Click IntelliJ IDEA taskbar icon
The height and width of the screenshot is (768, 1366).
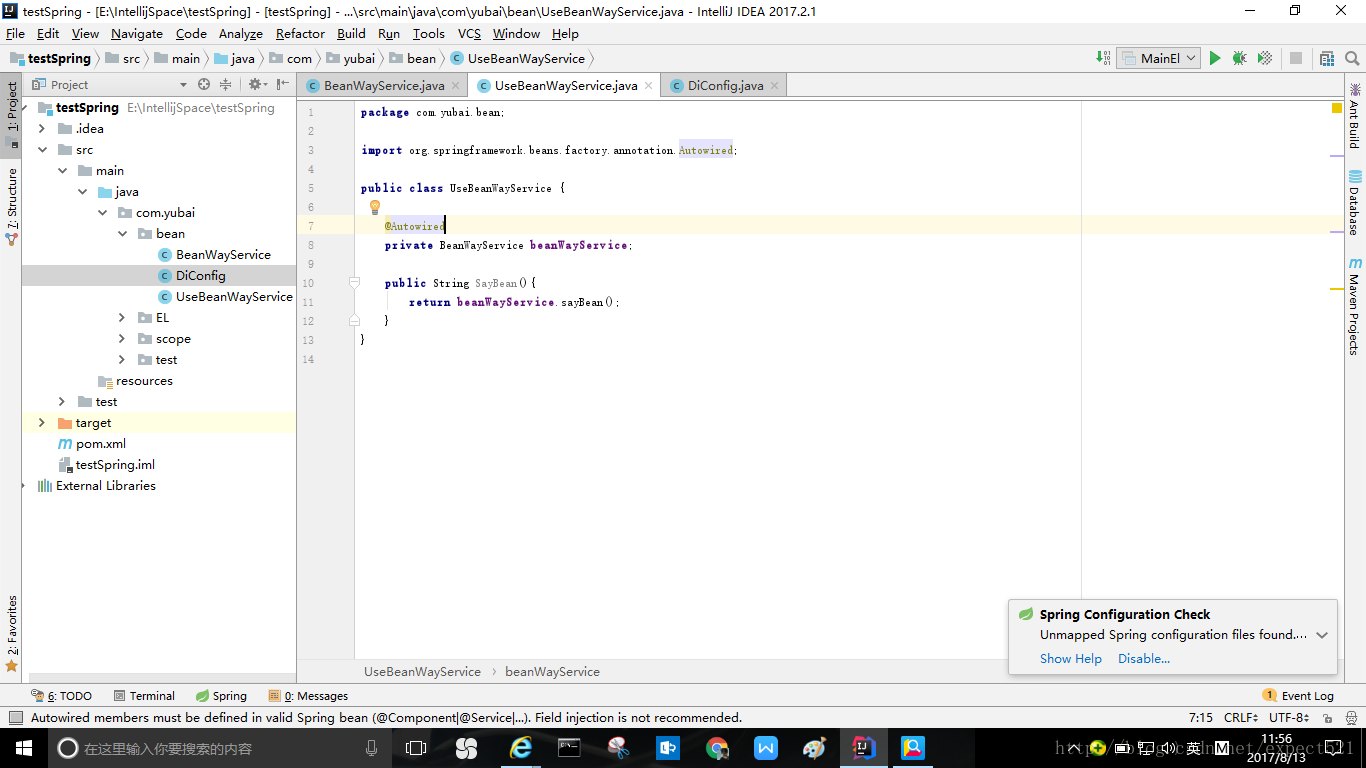click(864, 748)
